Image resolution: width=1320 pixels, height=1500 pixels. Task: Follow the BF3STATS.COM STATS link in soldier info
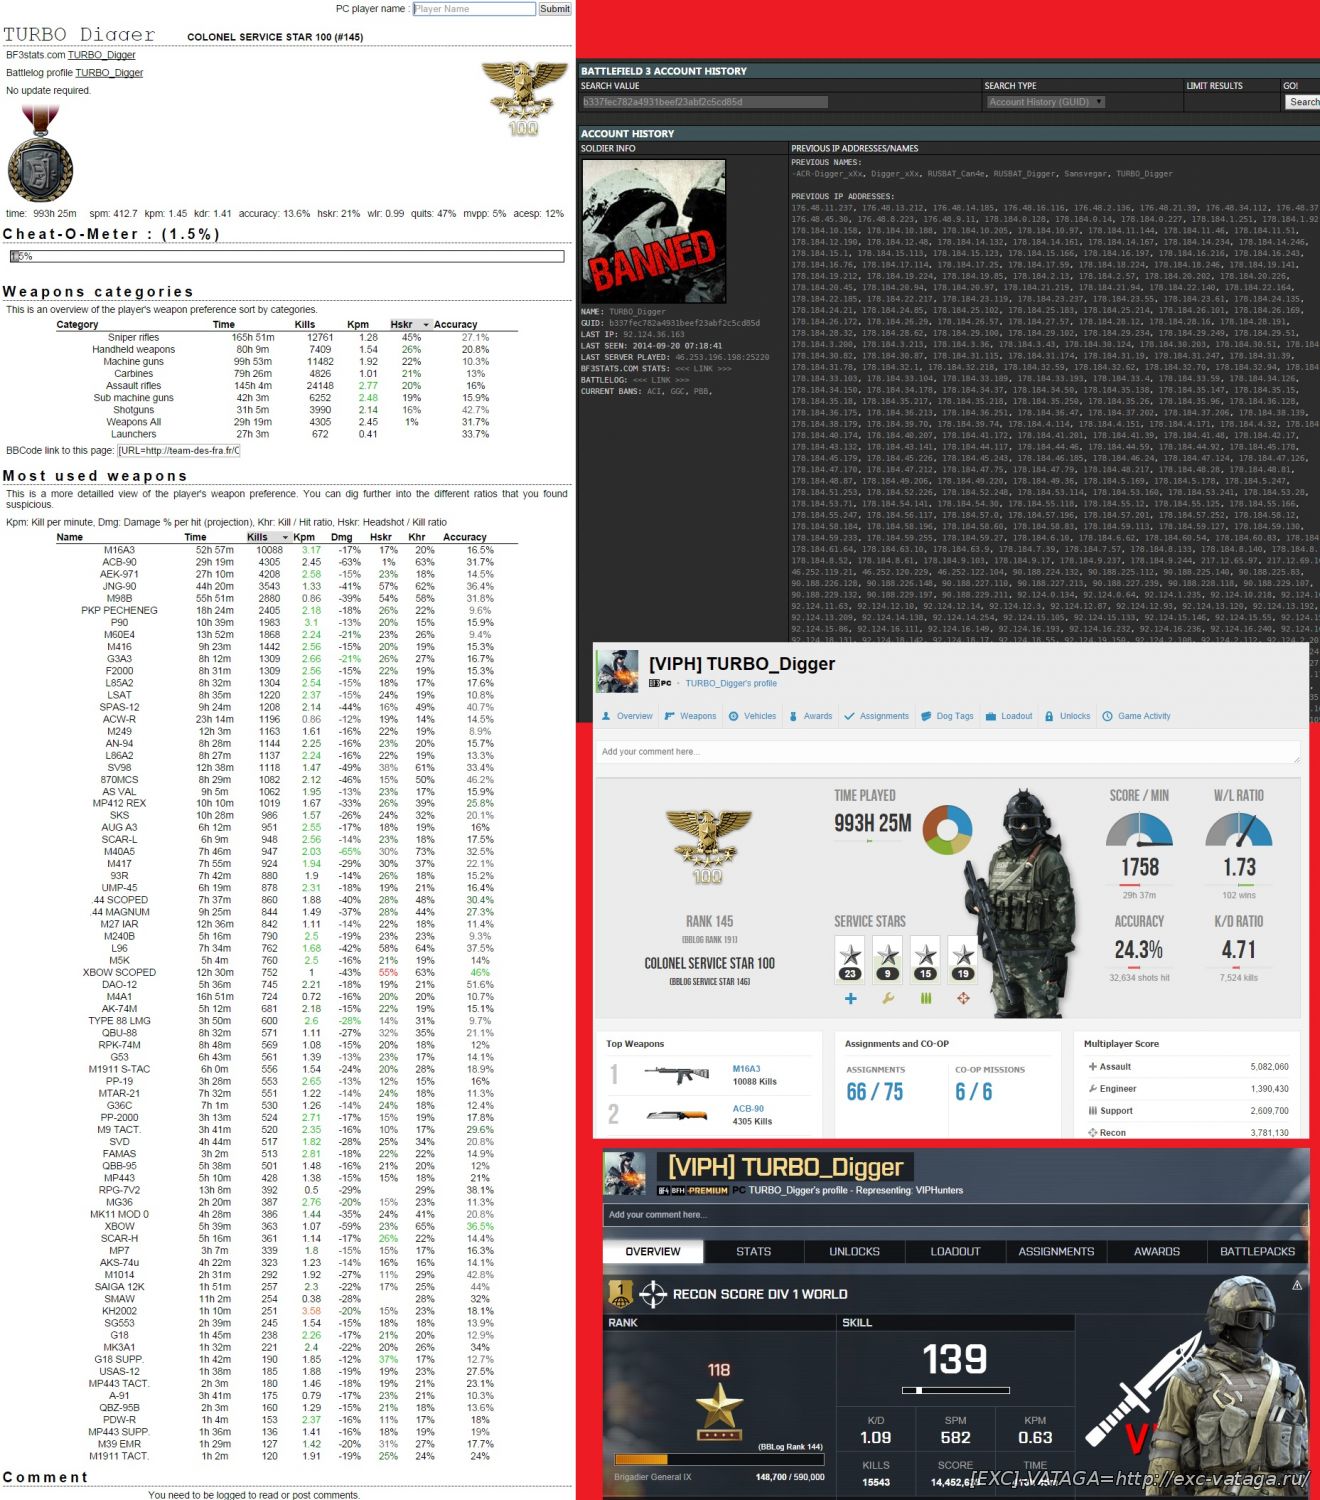(x=703, y=369)
